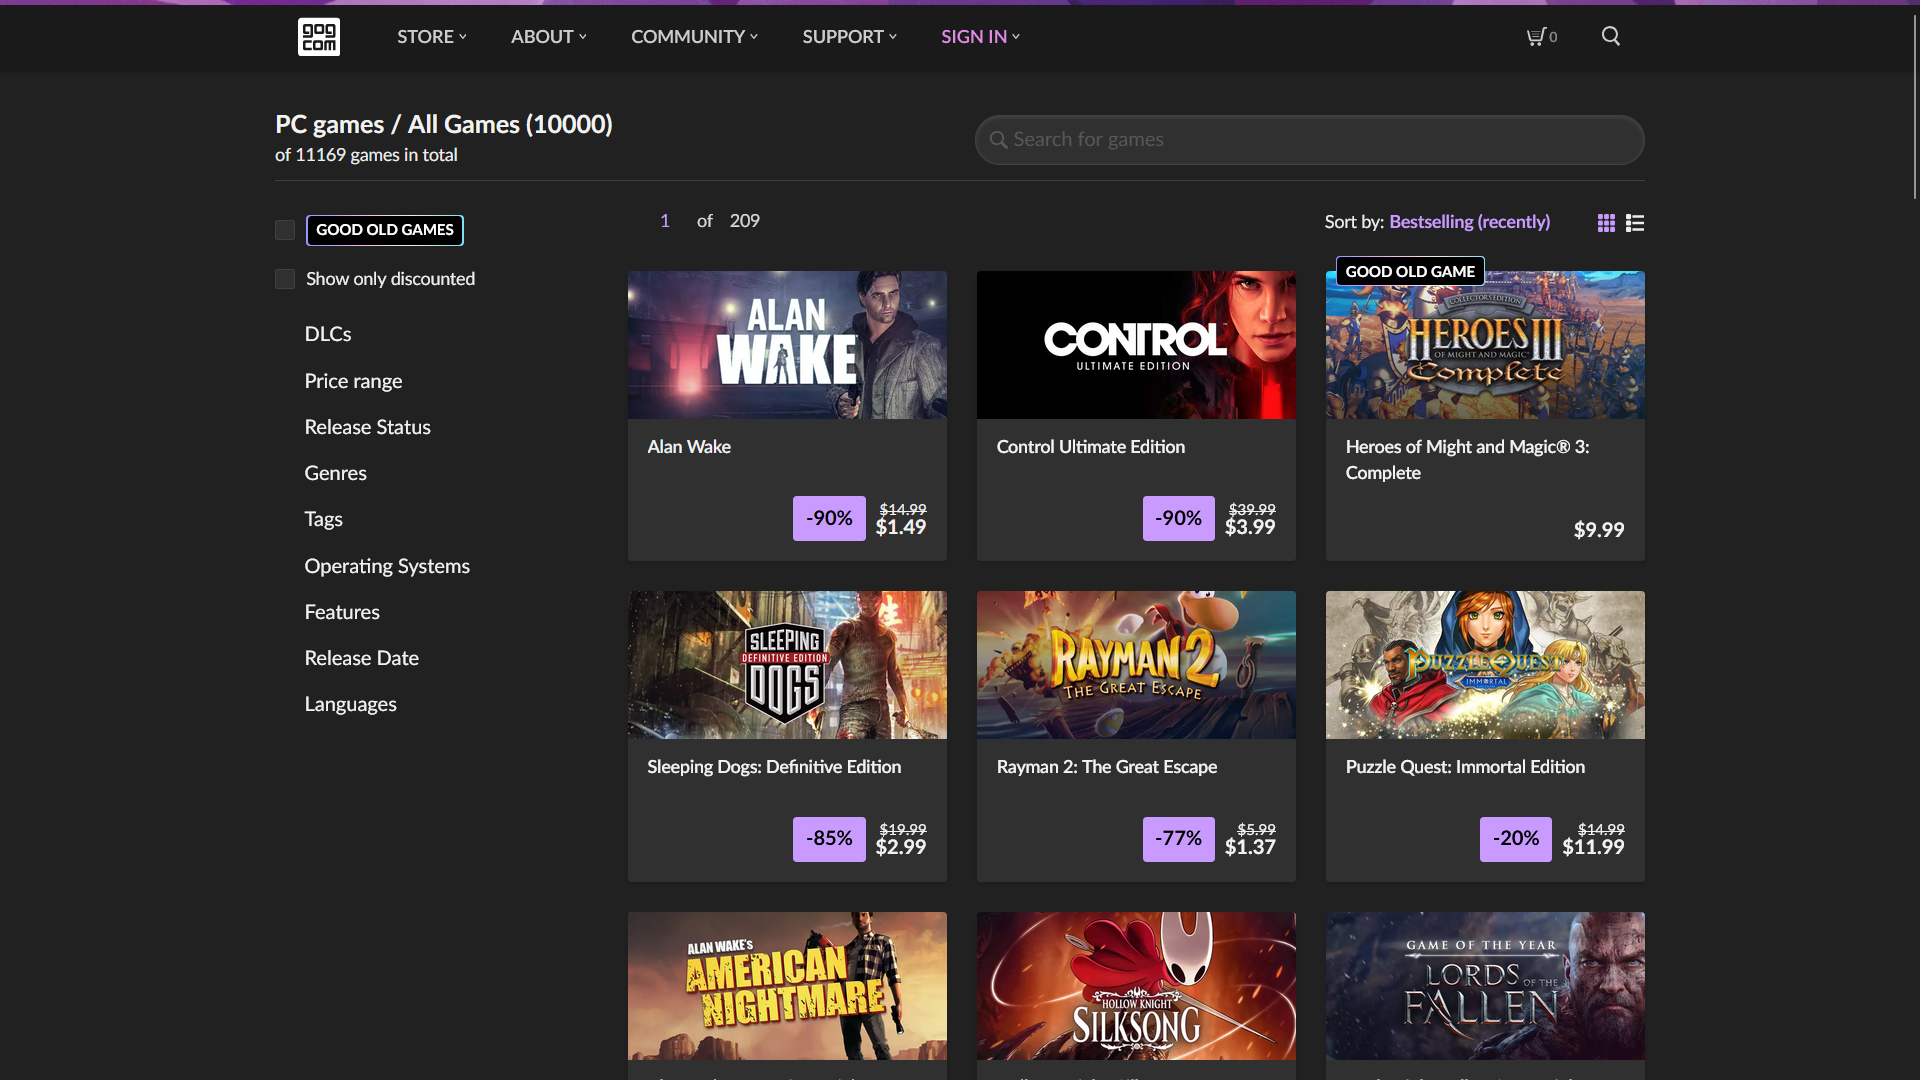This screenshot has height=1080, width=1920.
Task: Click the GOOD OLD GAME badge on Heroes
Action: 1410,271
